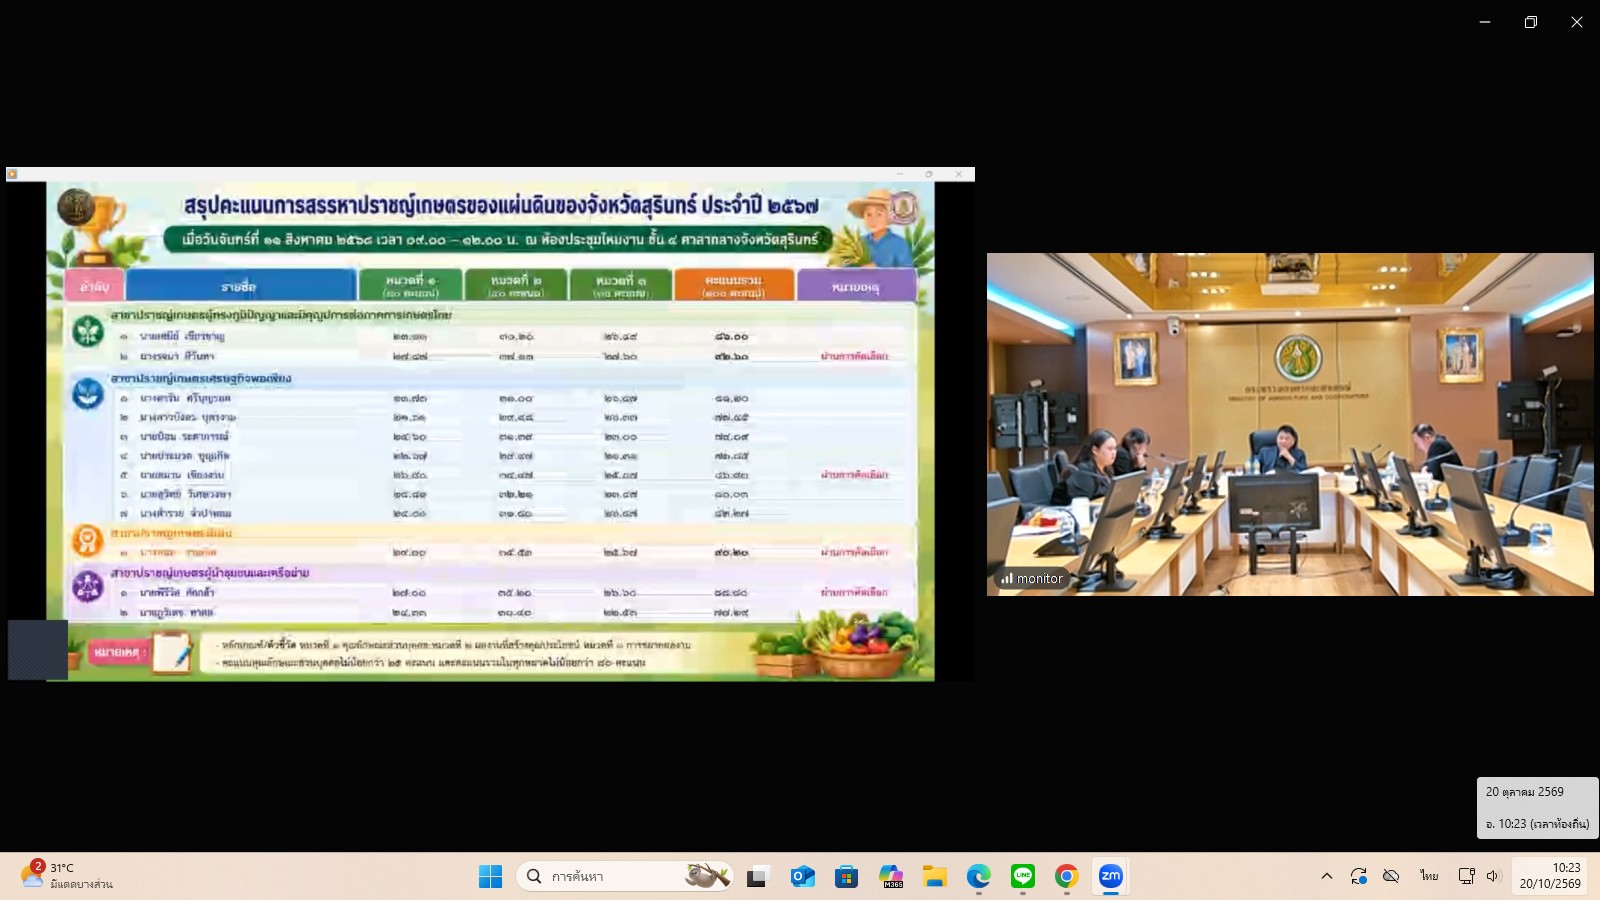Viewport: 1600px width, 900px height.
Task: Show hidden system tray icons
Action: point(1327,876)
